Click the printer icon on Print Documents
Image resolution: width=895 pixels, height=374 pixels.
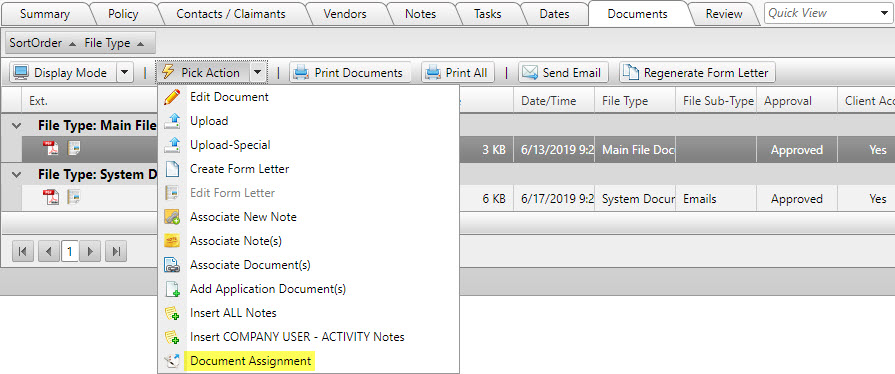point(301,73)
